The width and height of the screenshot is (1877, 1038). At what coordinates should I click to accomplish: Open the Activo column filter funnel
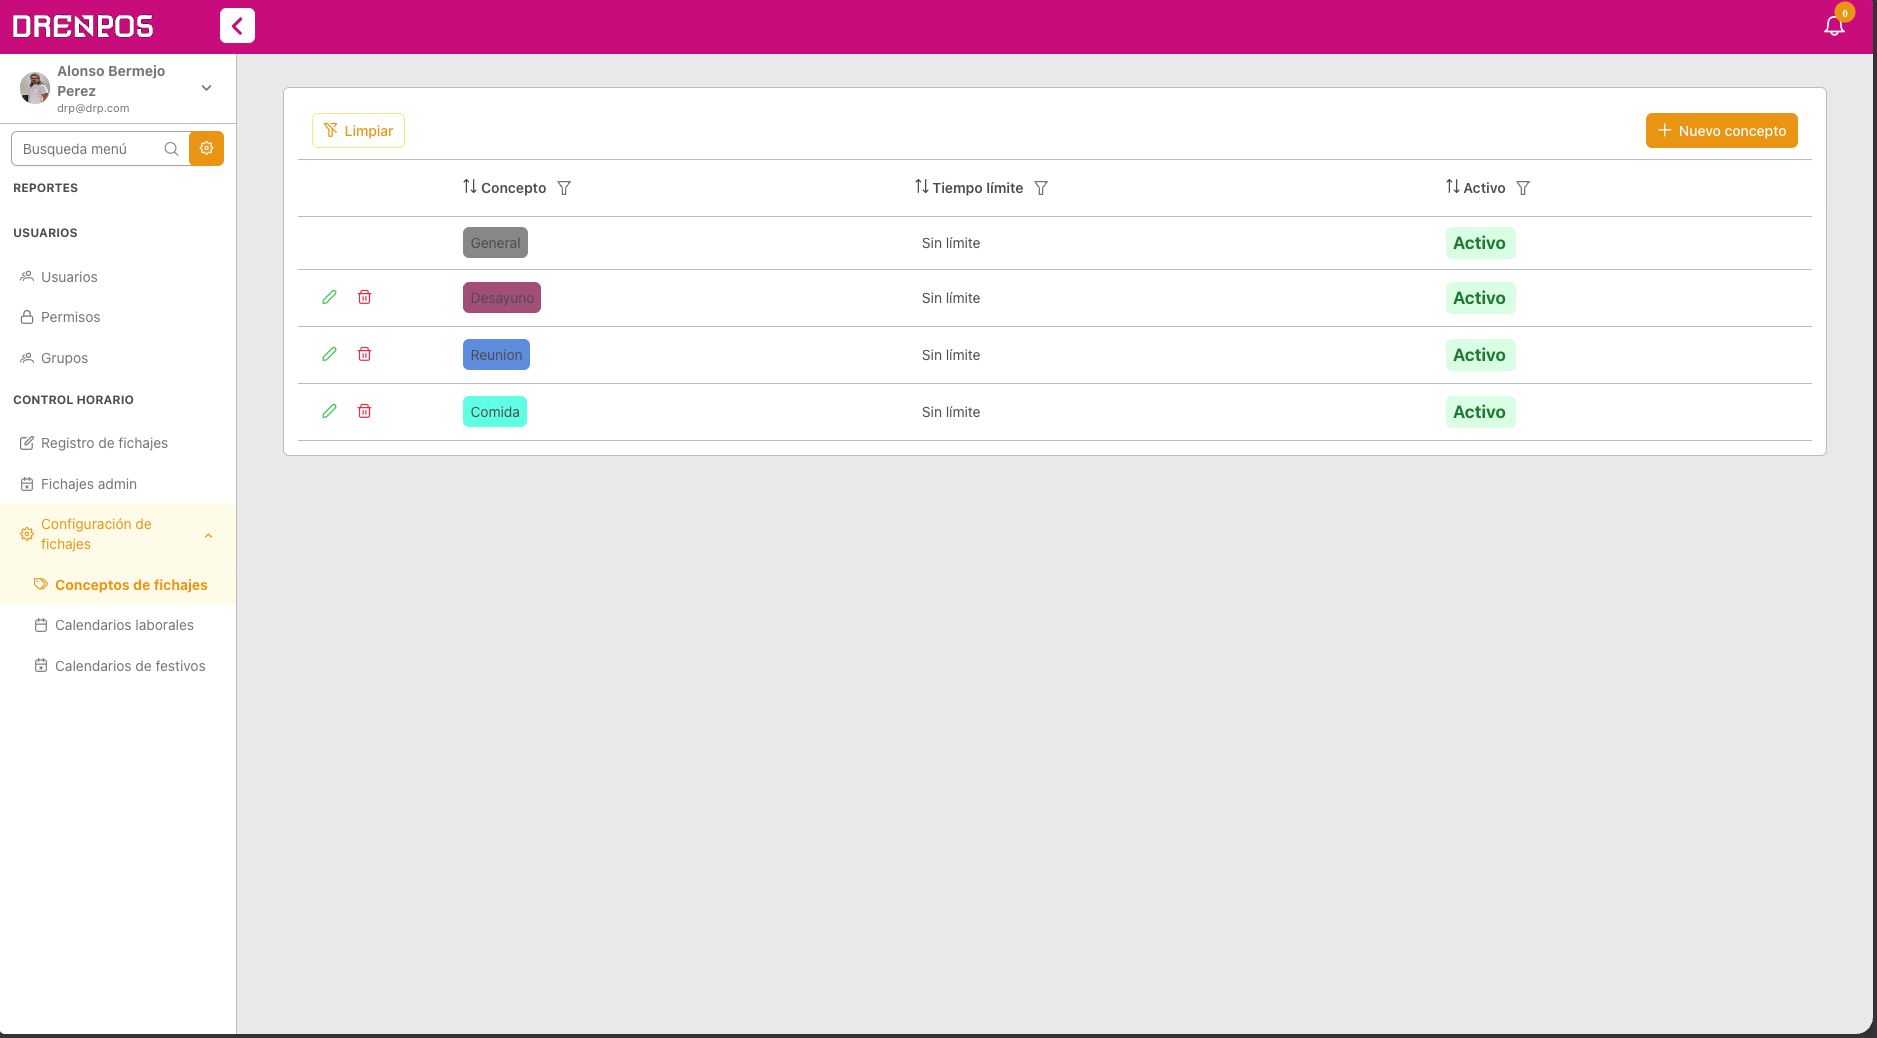(x=1523, y=188)
